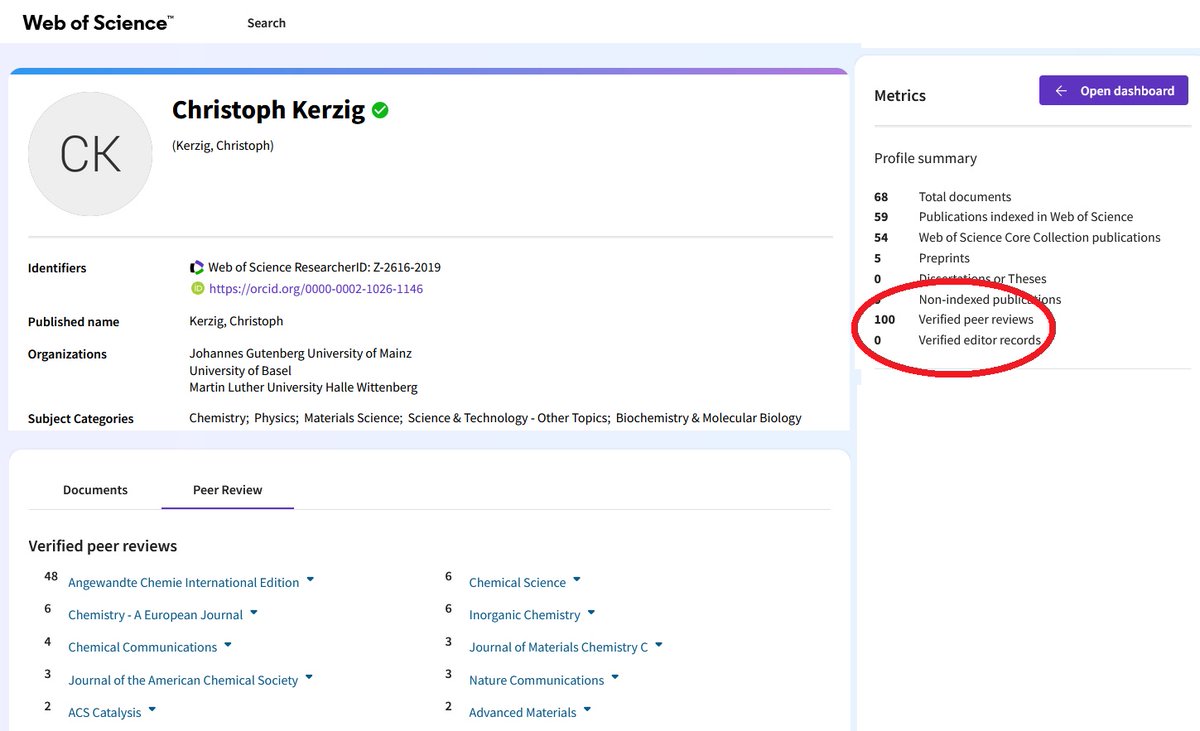Expand the Inorganic Chemistry dropdown arrow
This screenshot has width=1200, height=731.
pos(591,613)
